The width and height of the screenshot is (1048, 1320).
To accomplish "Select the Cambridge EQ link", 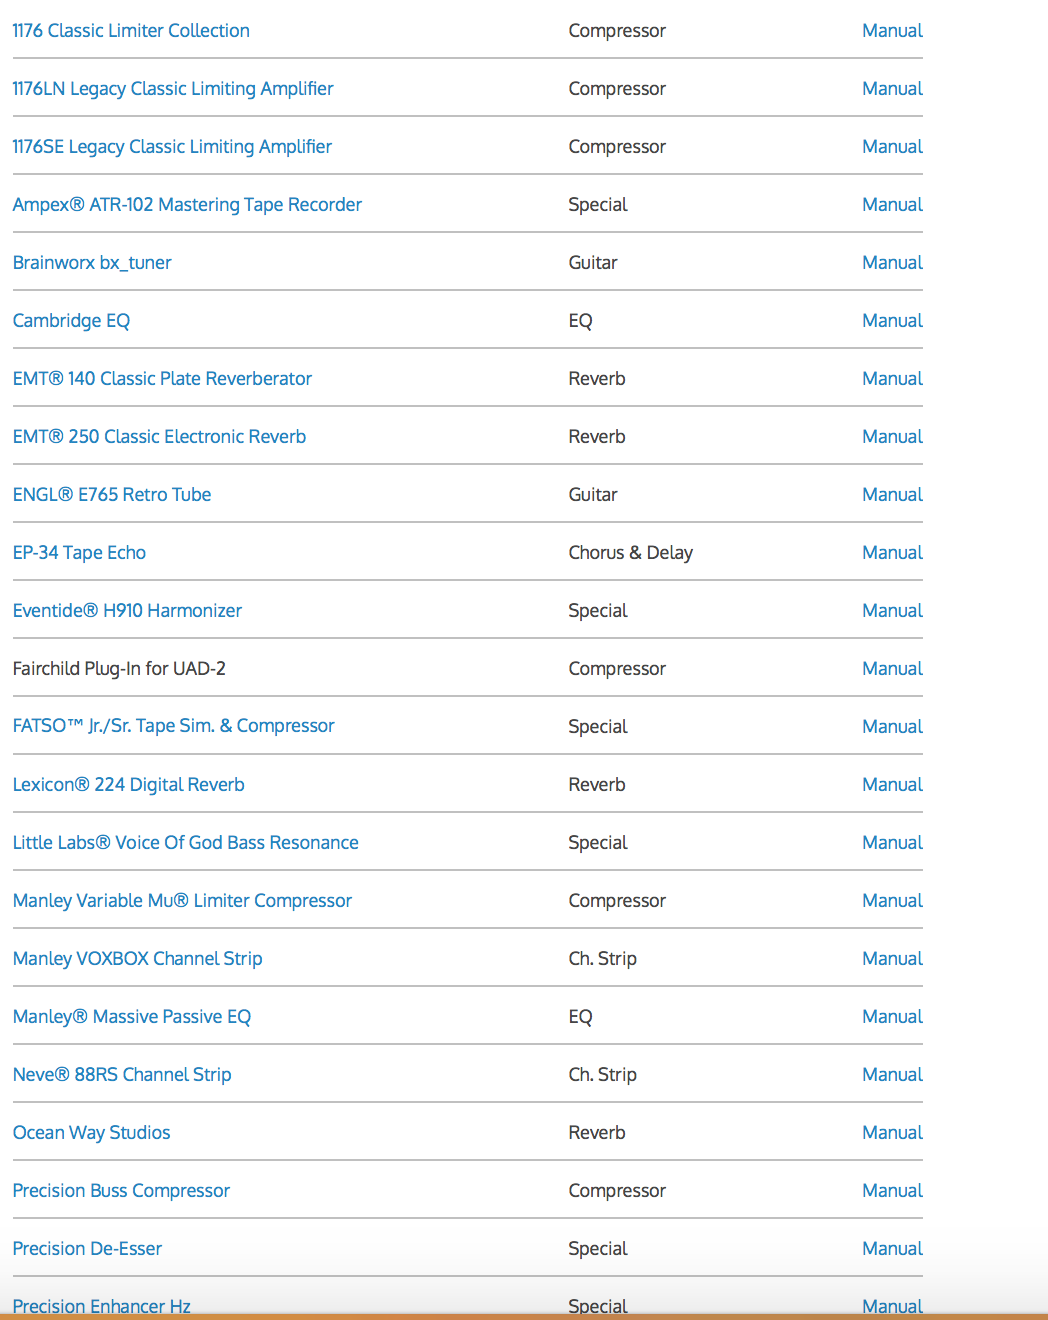I will click(71, 321).
